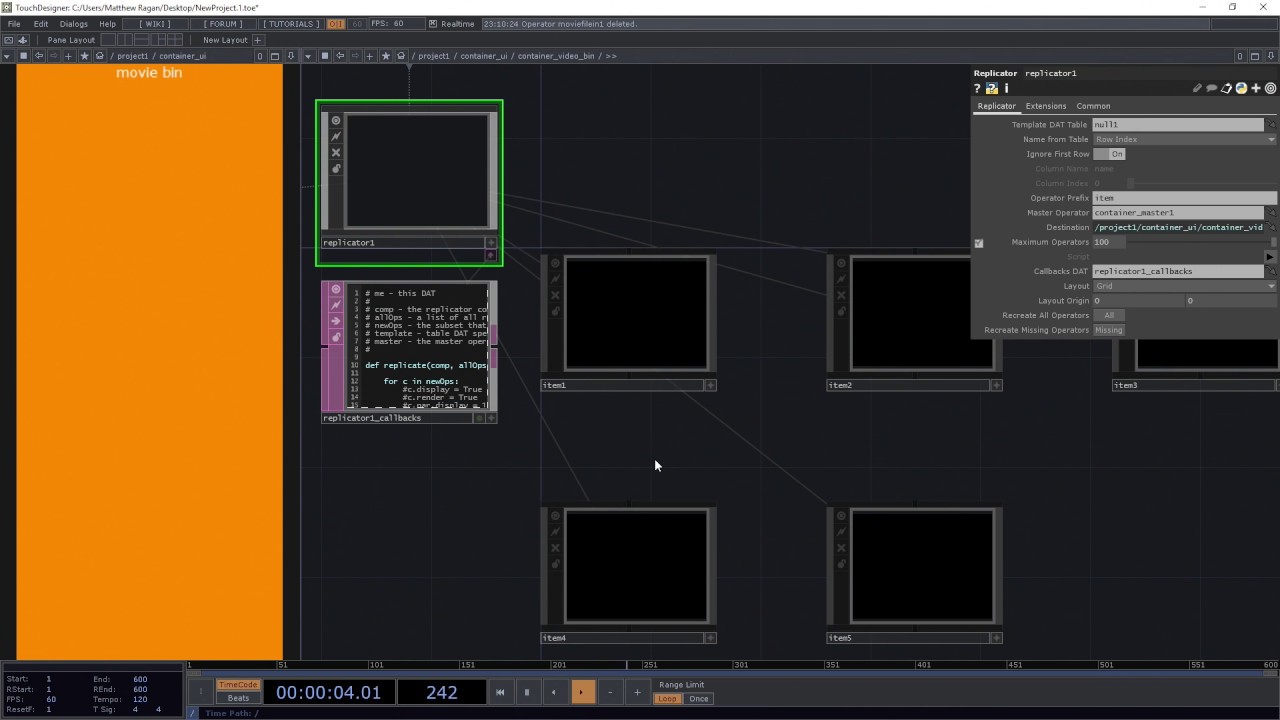Image resolution: width=1280 pixels, height=720 pixels.
Task: Adjust the Maximum Operators slider
Action: point(1202,242)
